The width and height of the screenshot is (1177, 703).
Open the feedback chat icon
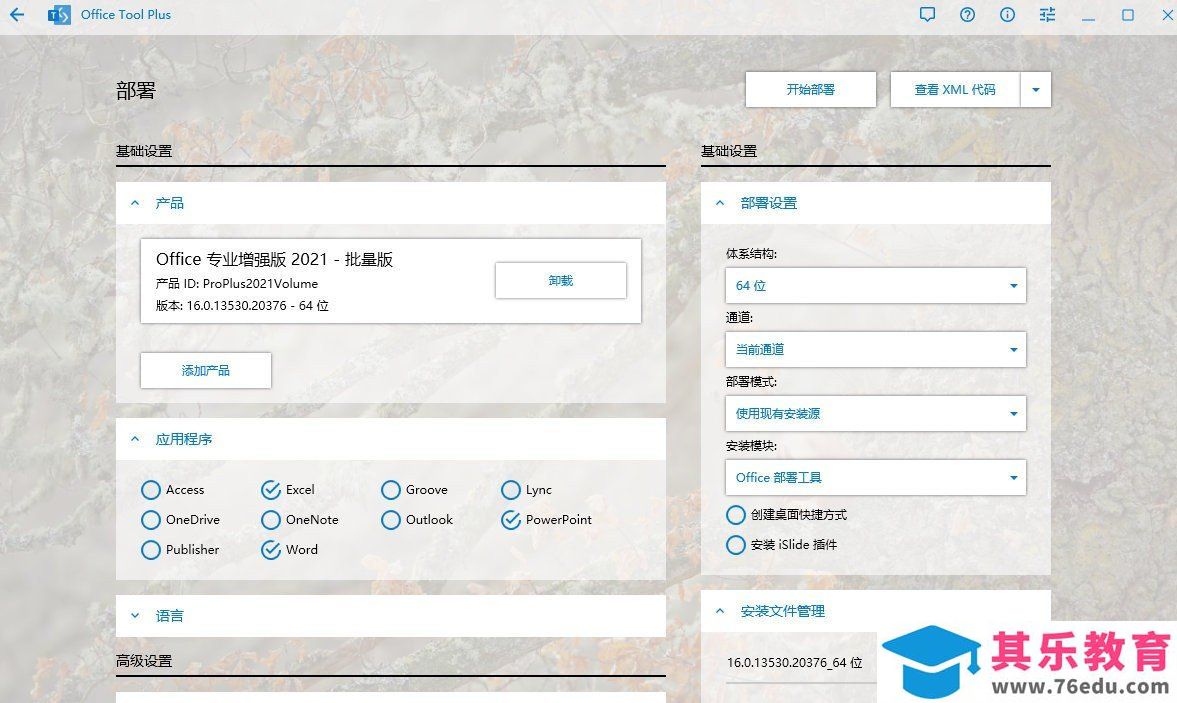(927, 14)
